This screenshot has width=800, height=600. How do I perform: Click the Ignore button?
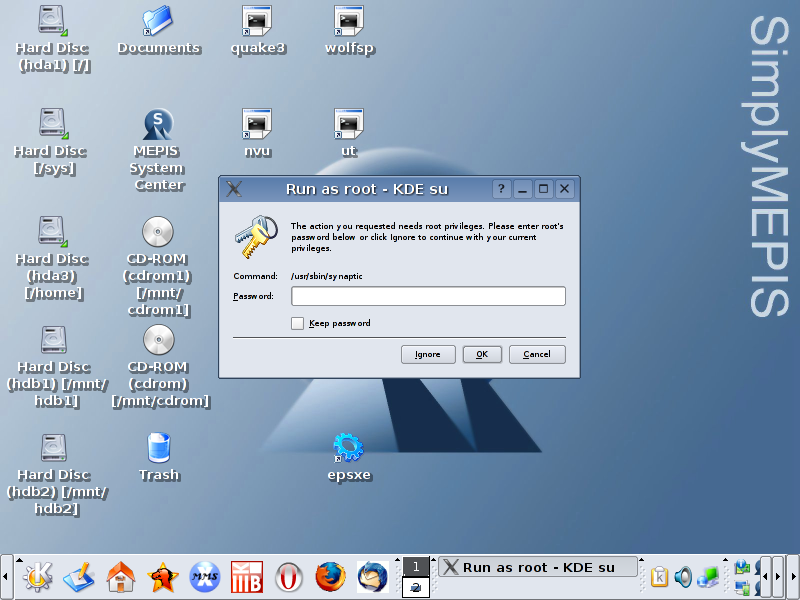point(428,354)
